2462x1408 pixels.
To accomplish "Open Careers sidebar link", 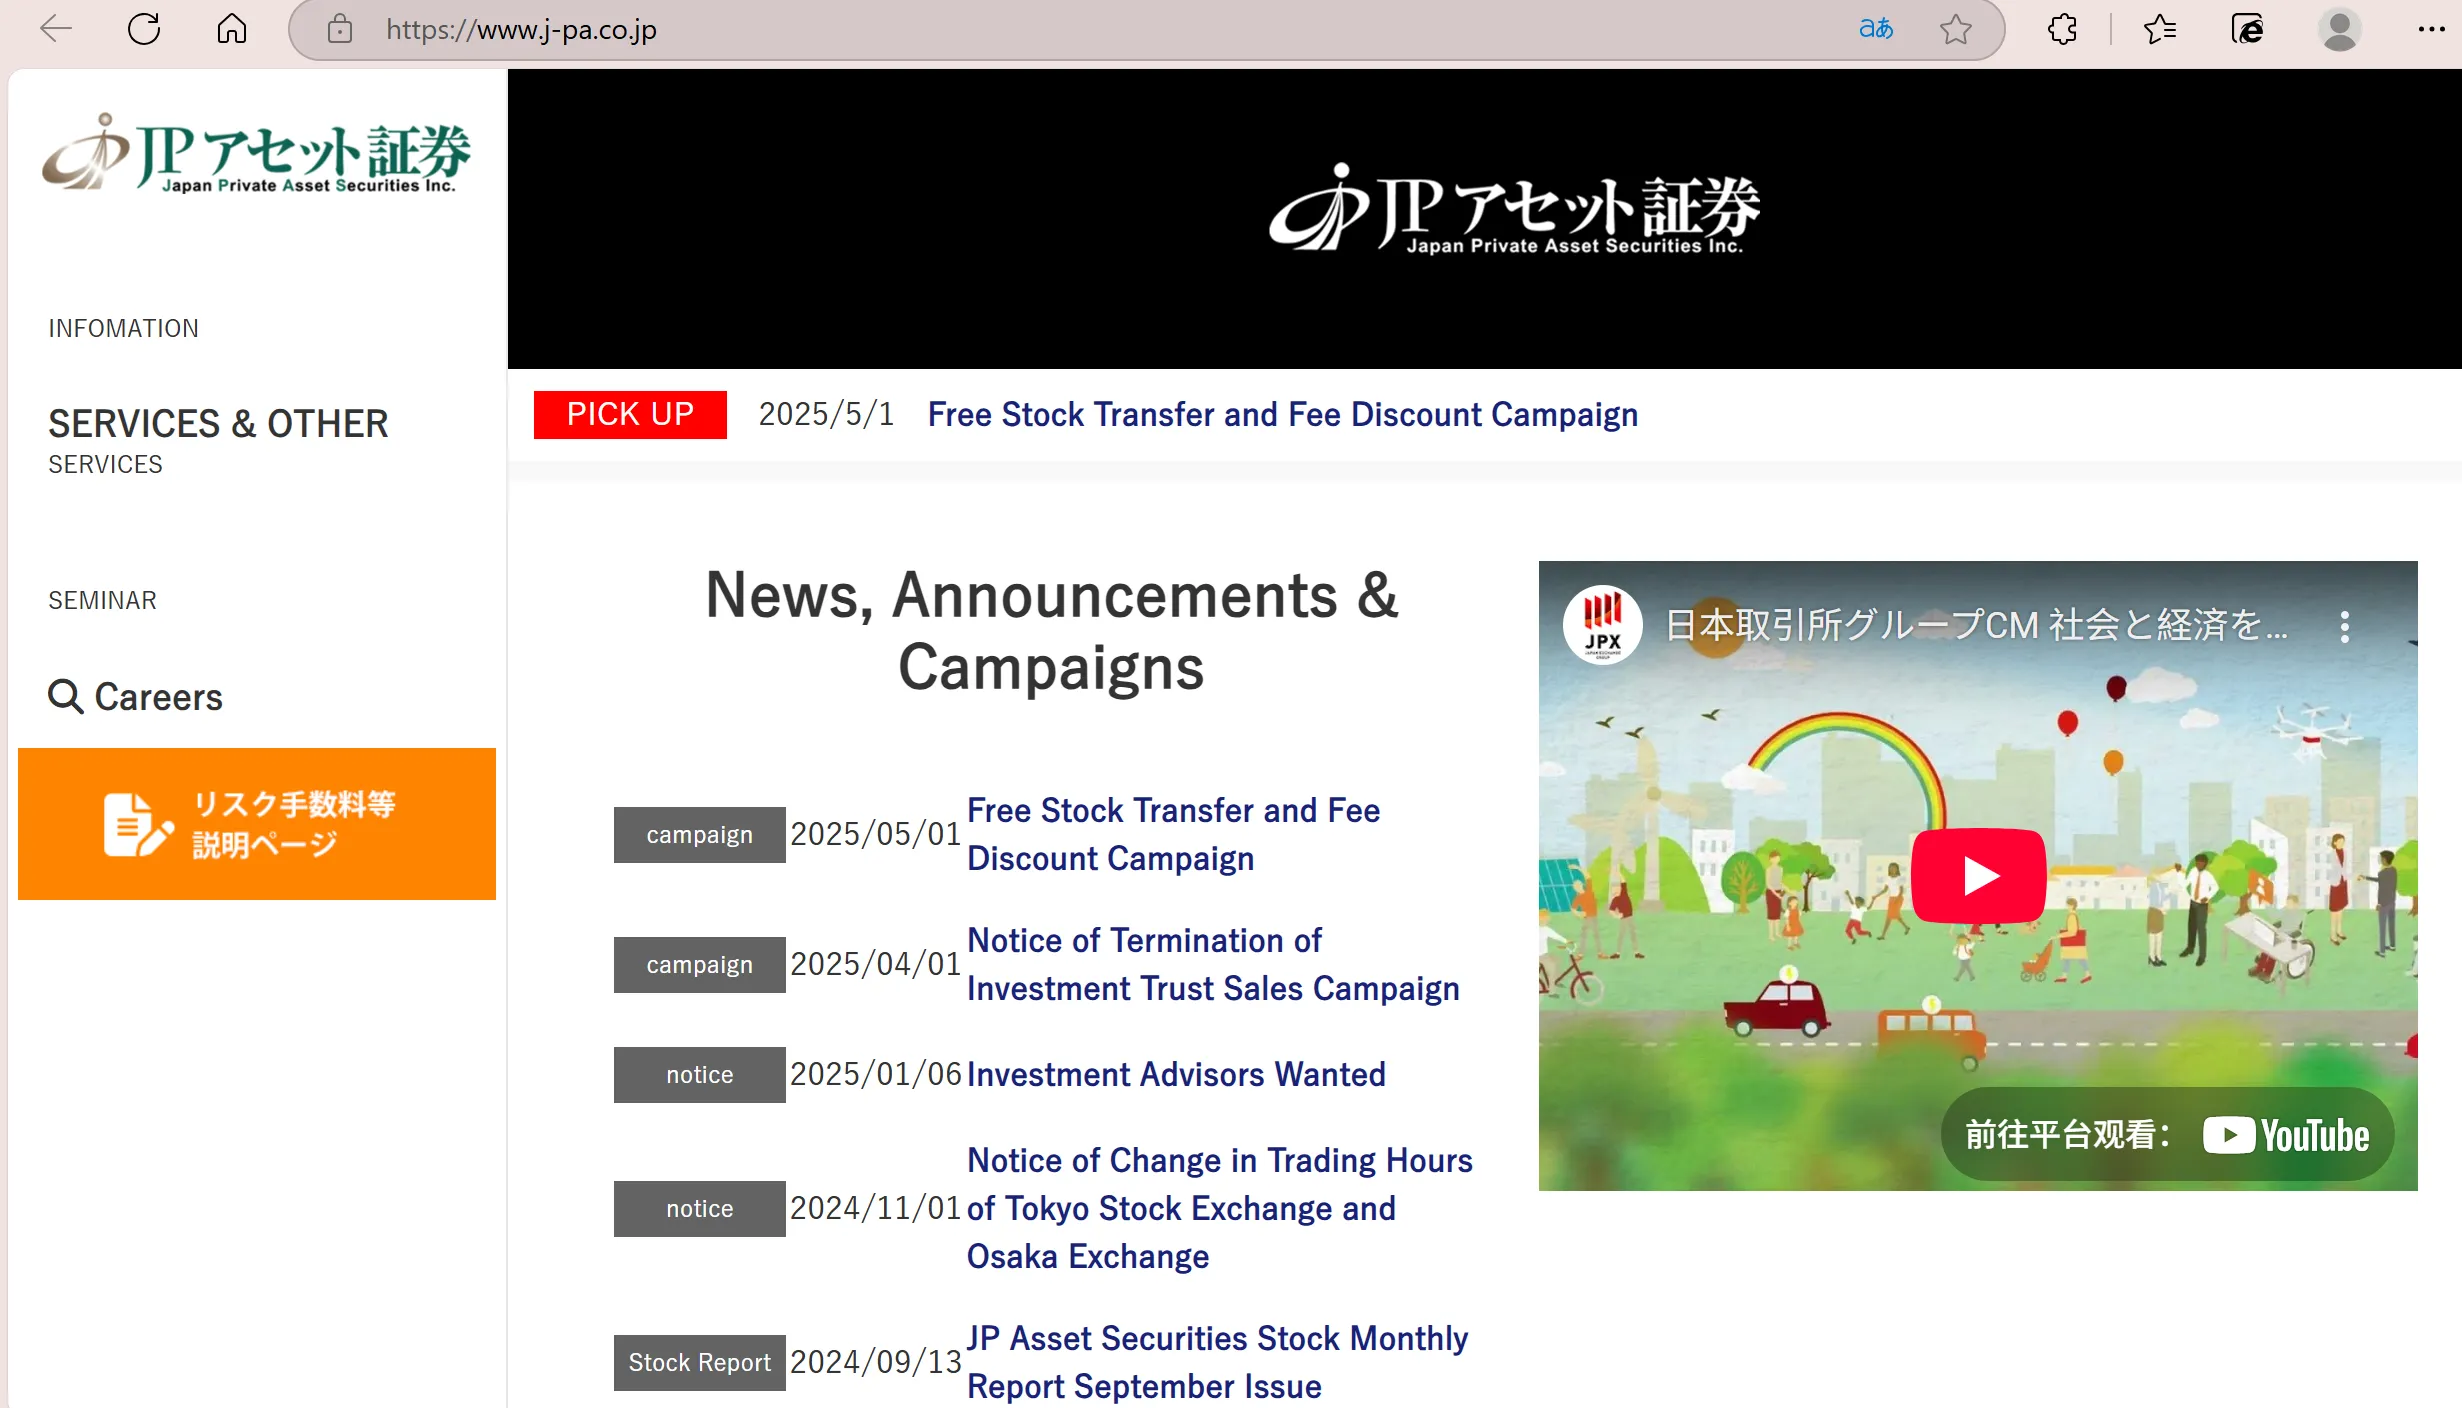I will (158, 697).
